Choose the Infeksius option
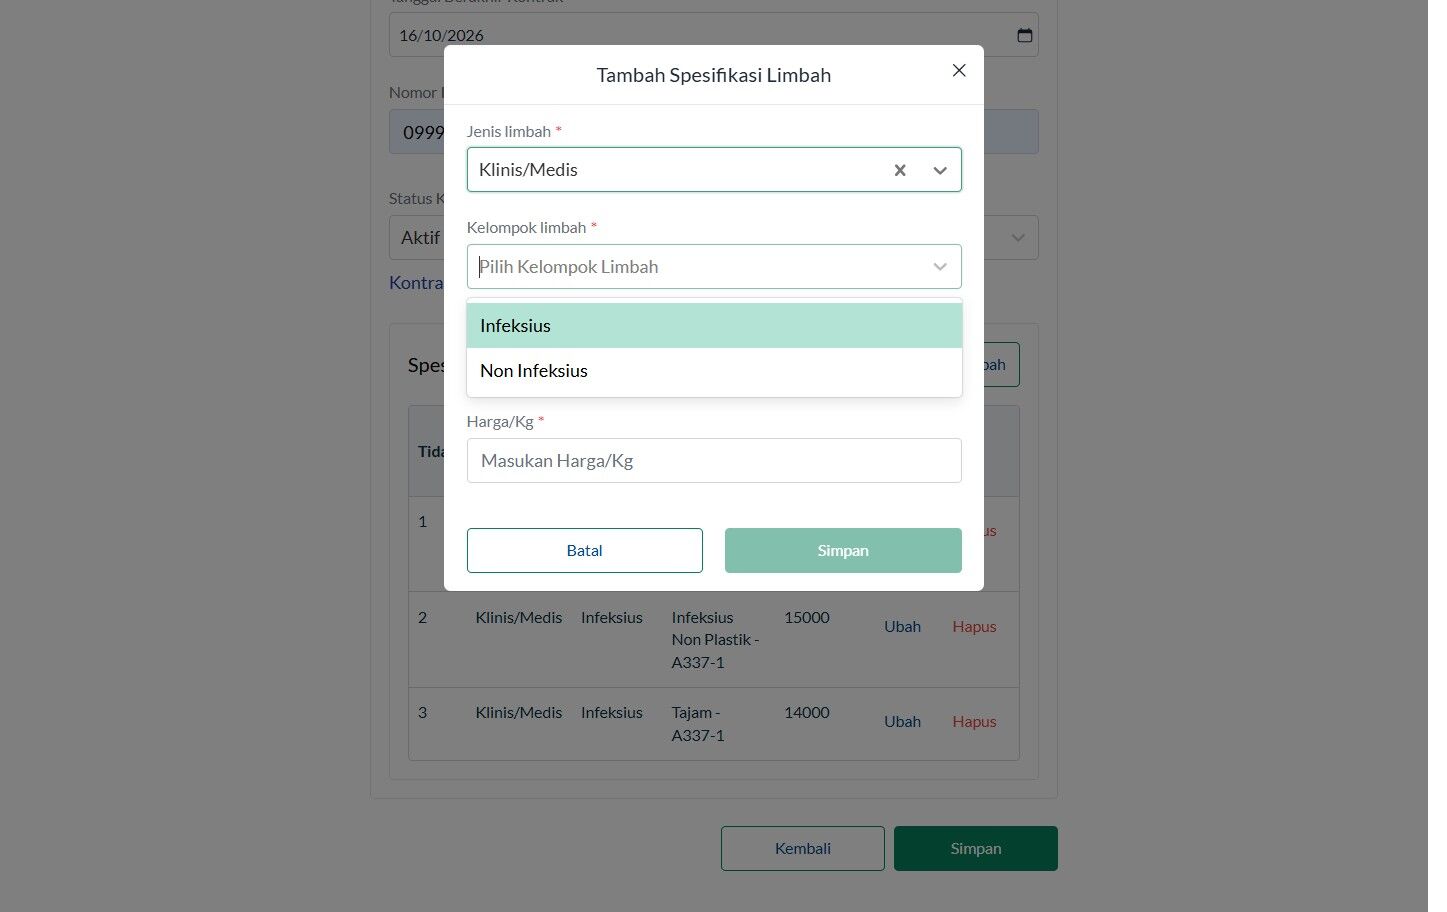The image size is (1447, 912). point(714,326)
